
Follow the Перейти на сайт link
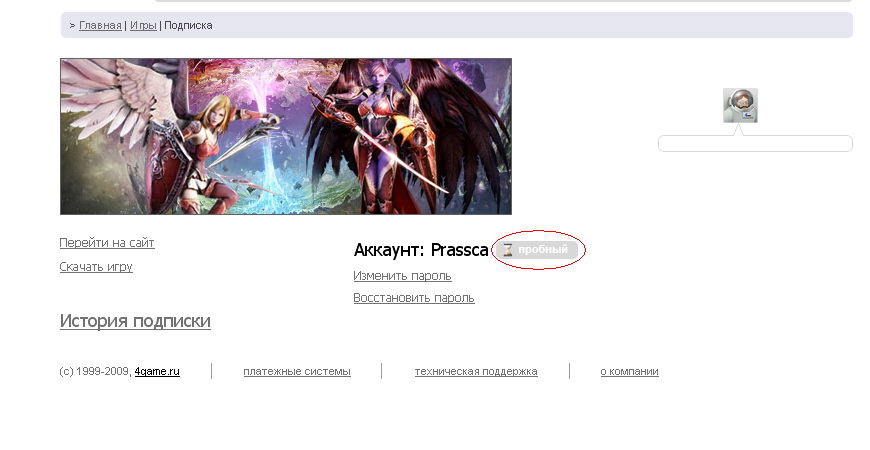pos(107,243)
